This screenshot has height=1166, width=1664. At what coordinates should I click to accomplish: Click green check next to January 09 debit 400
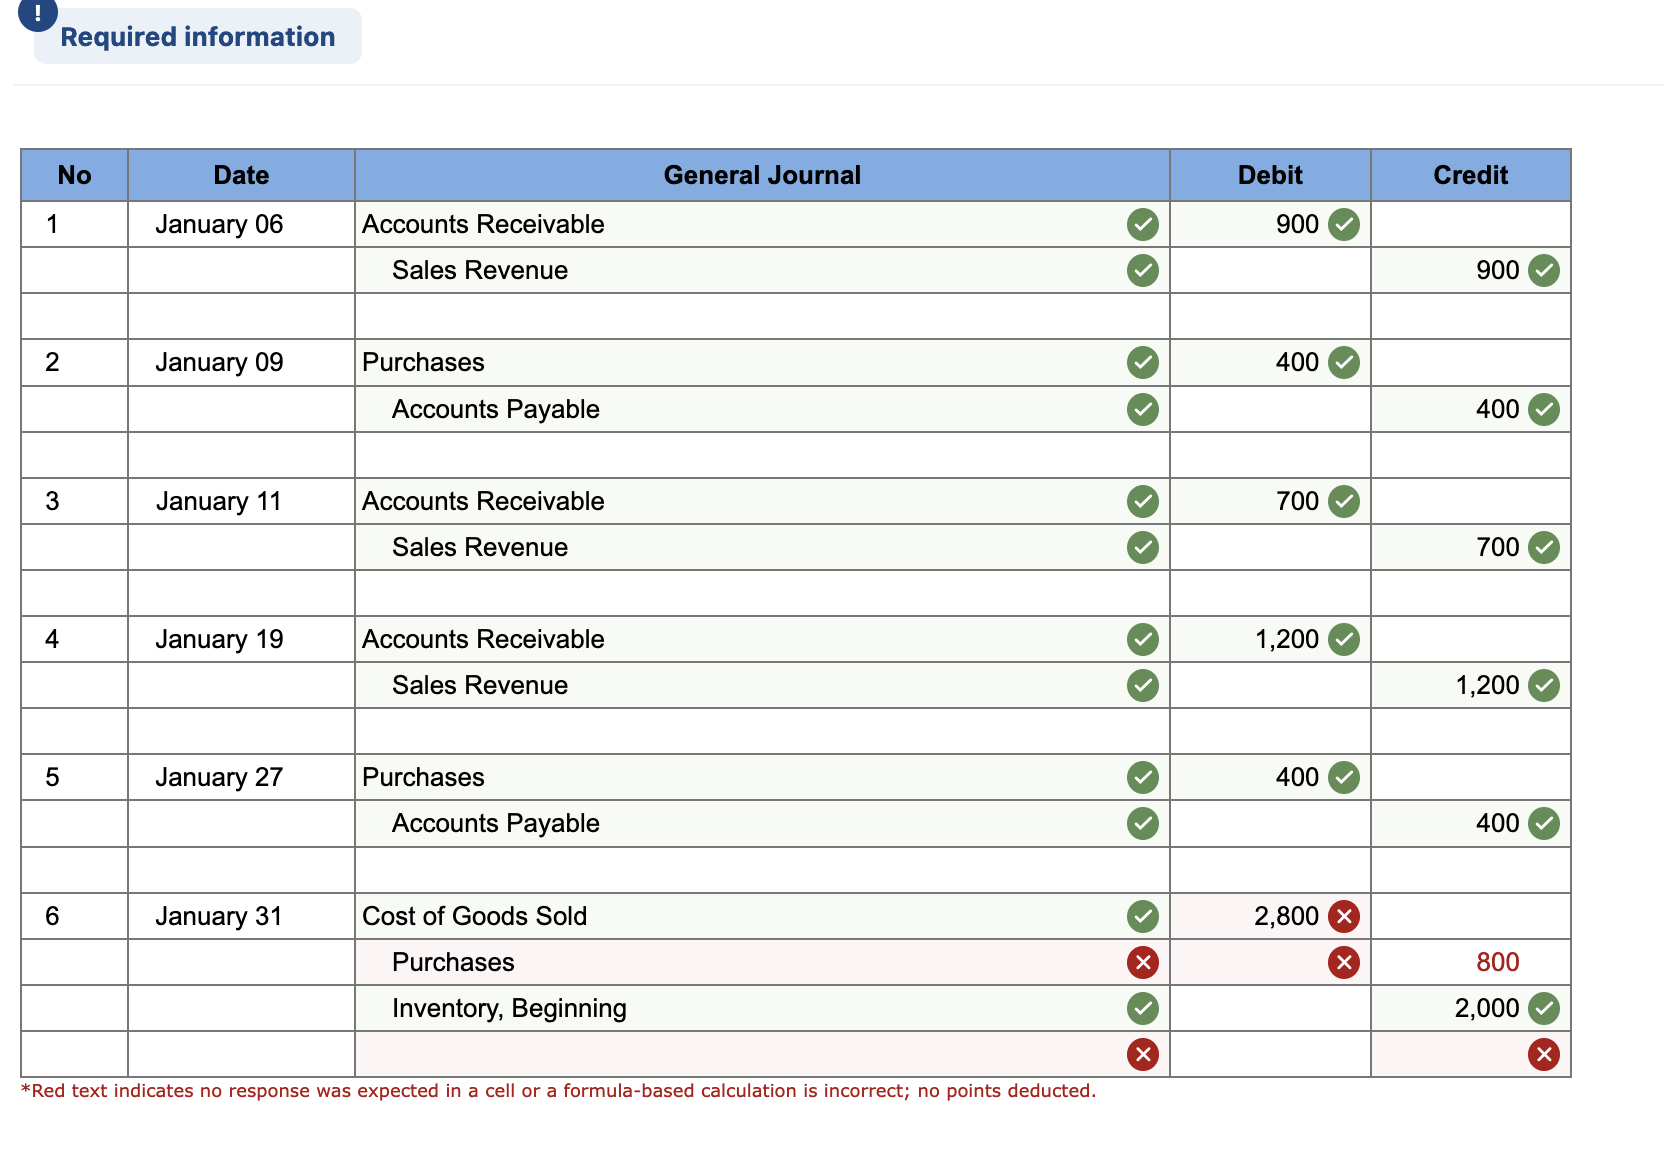click(1344, 362)
